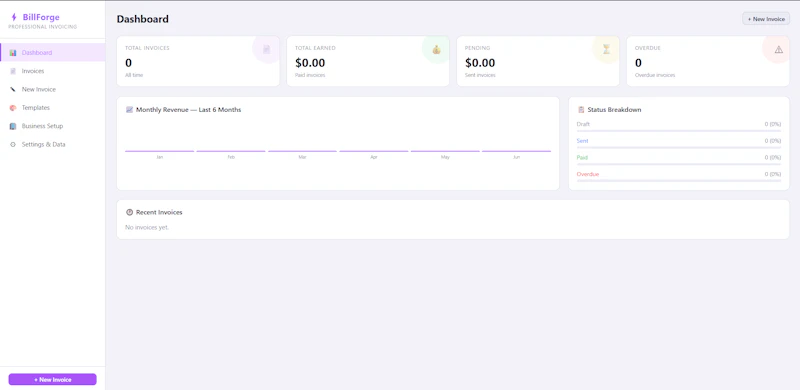Click the Dashboard page heading
This screenshot has width=800, height=390.
tap(143, 19)
